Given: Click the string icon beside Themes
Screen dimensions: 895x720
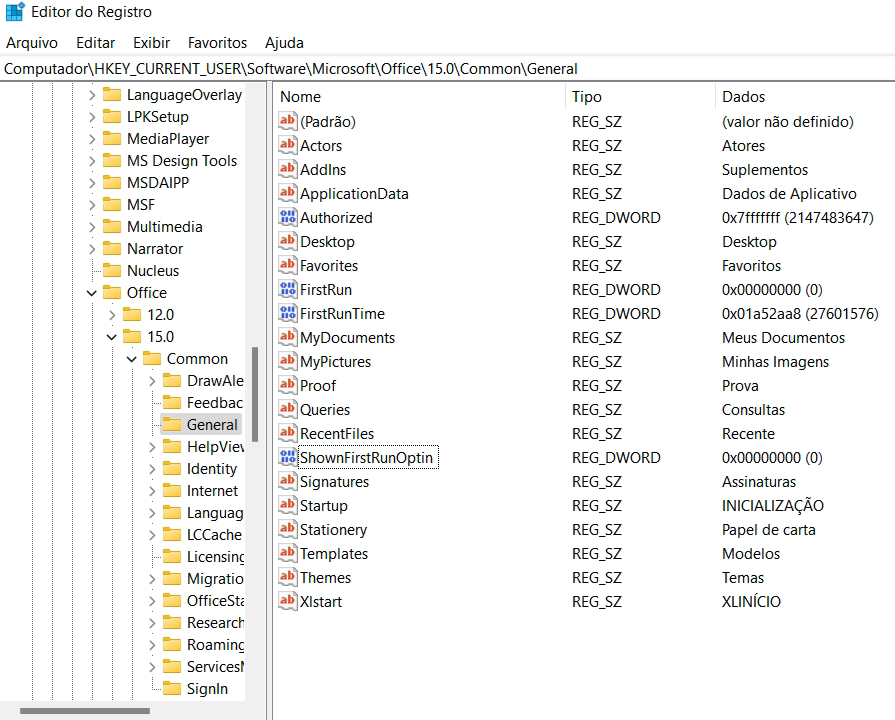Looking at the screenshot, I should (288, 577).
